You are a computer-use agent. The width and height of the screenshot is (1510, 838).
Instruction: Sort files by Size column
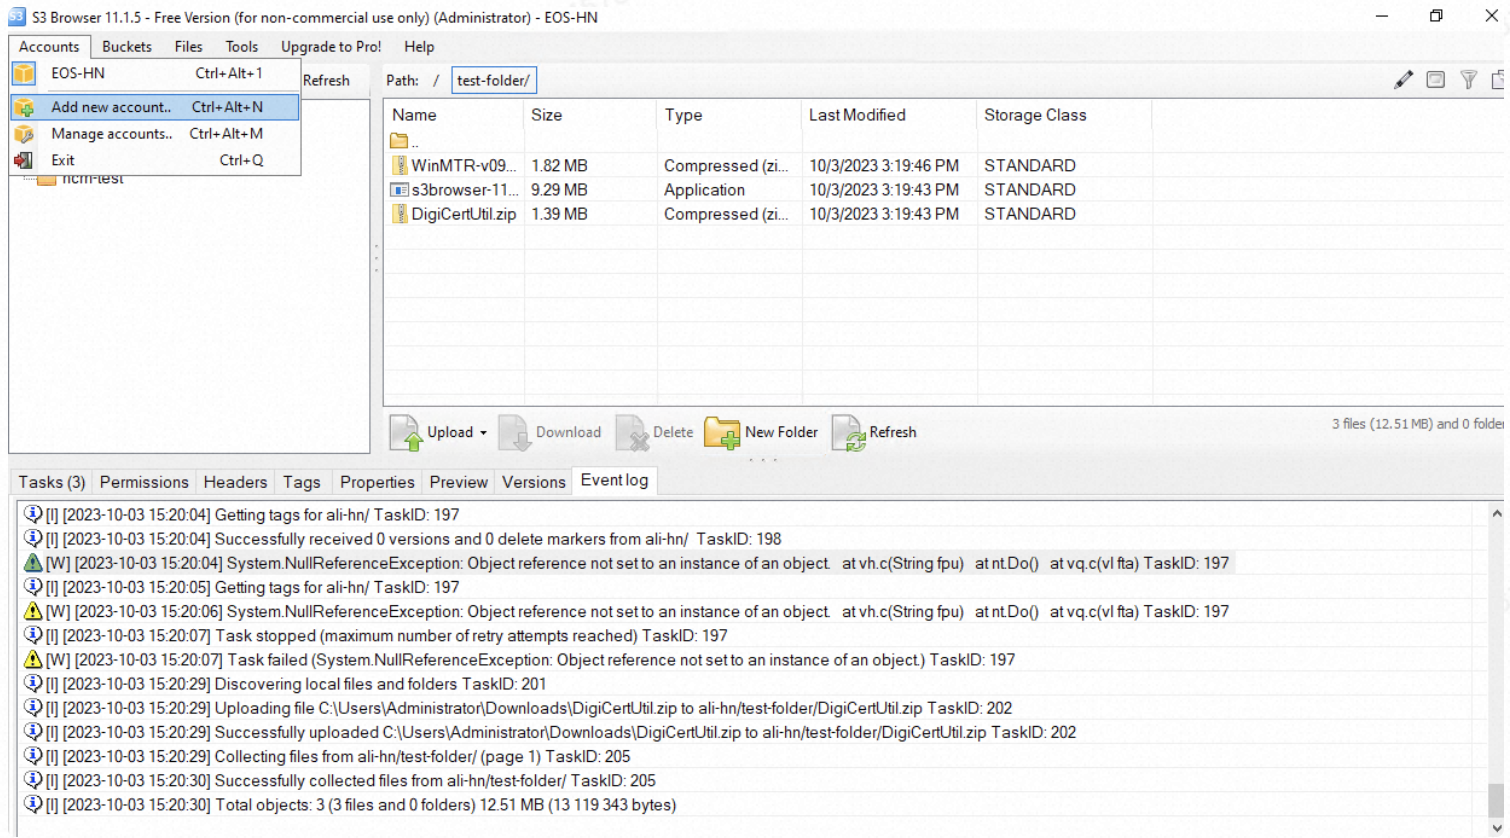click(590, 116)
